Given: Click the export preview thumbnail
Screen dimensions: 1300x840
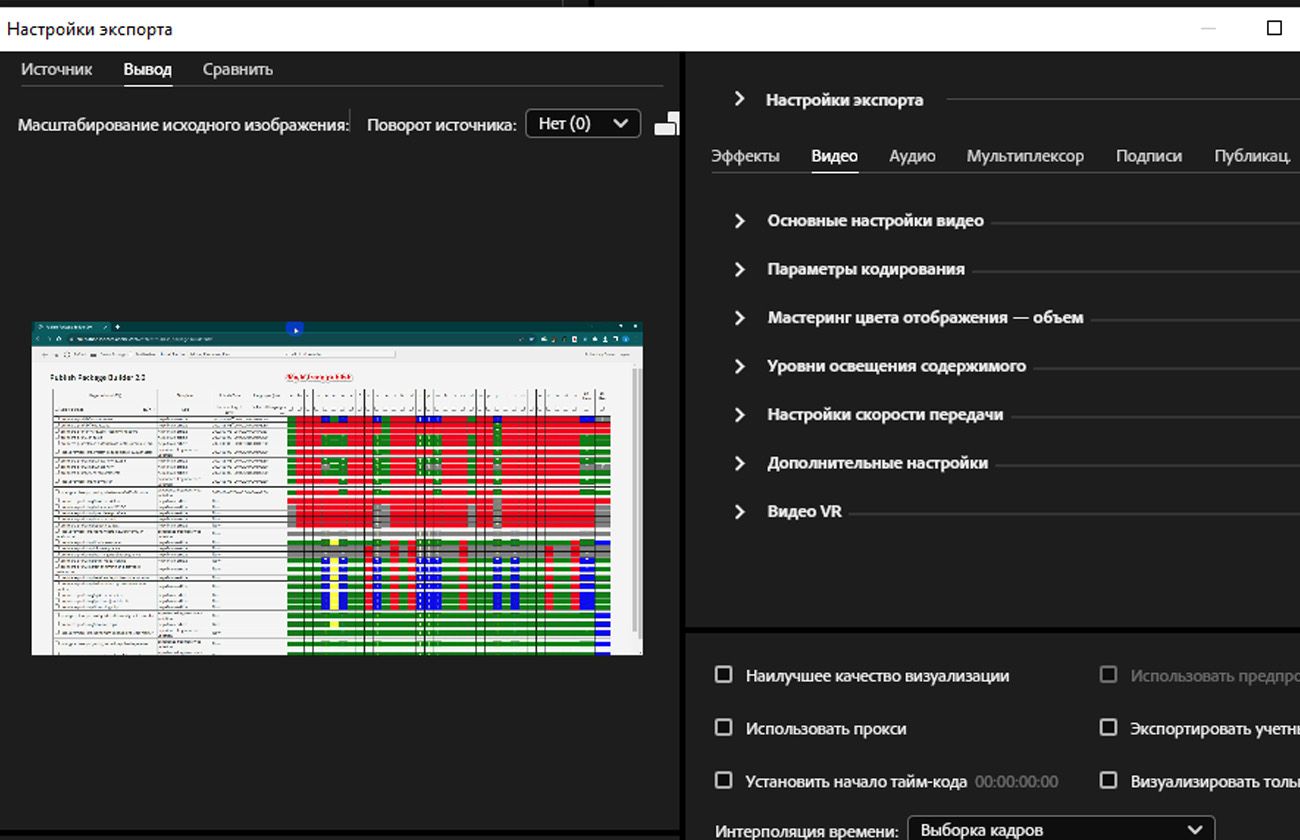Looking at the screenshot, I should [x=337, y=489].
